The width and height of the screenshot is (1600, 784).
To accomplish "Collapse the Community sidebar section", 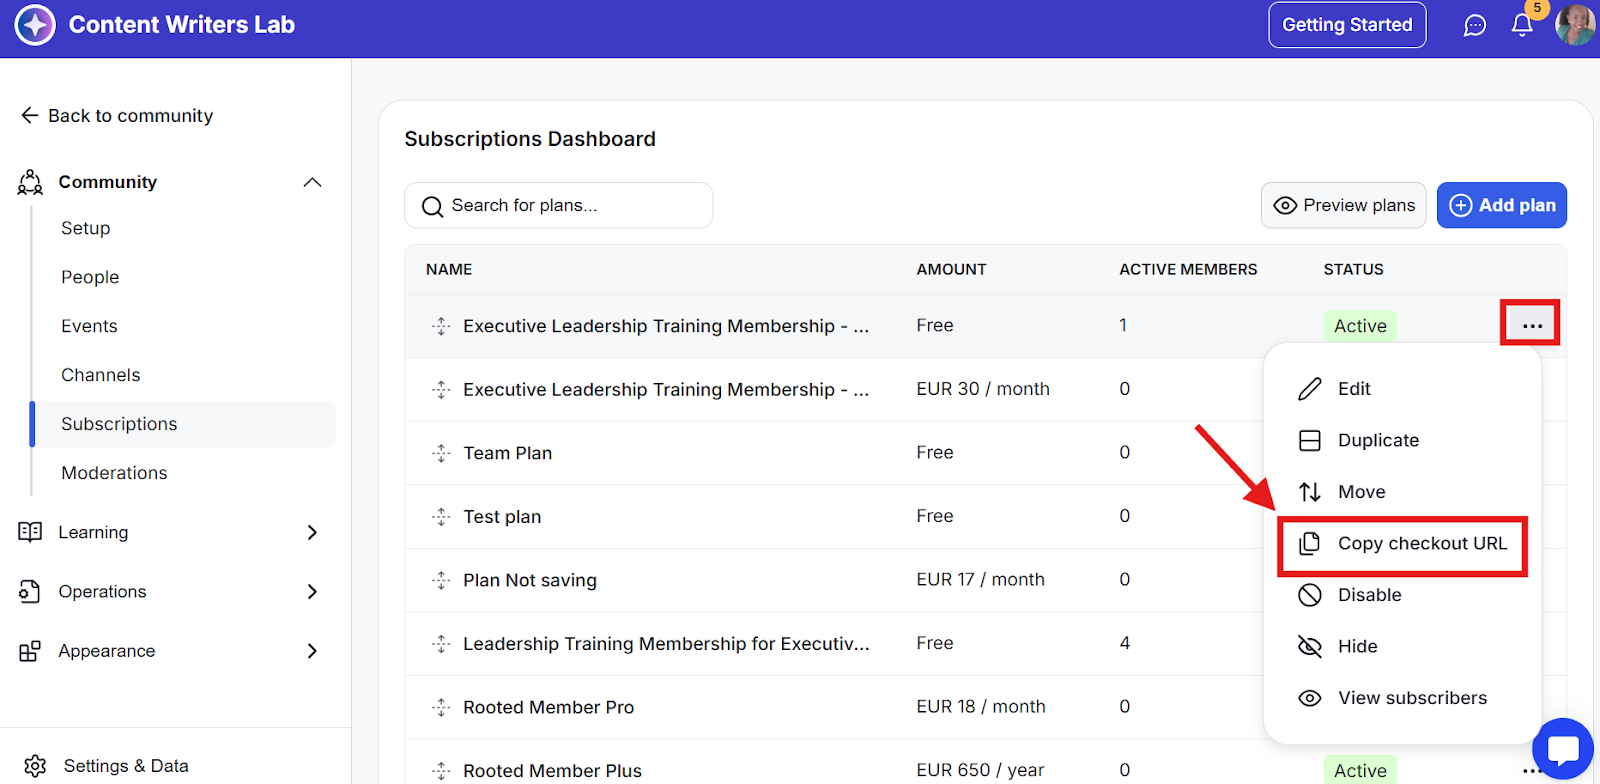I will 312,182.
